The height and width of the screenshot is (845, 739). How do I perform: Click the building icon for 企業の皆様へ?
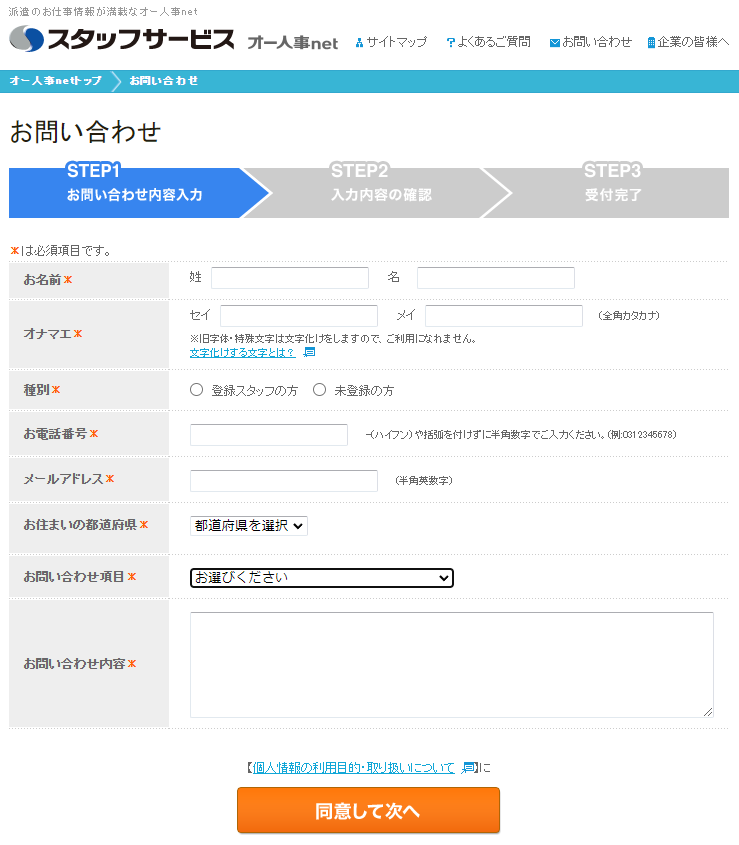[x=651, y=43]
